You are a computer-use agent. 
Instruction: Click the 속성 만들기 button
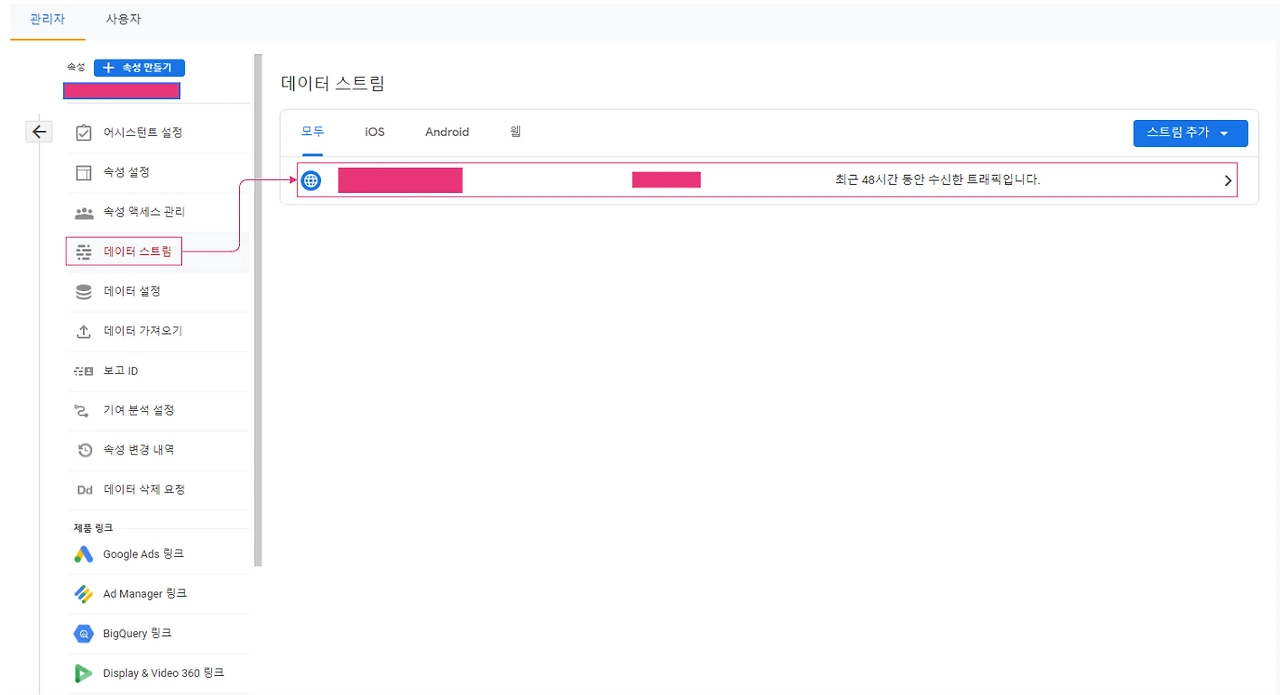click(x=139, y=67)
